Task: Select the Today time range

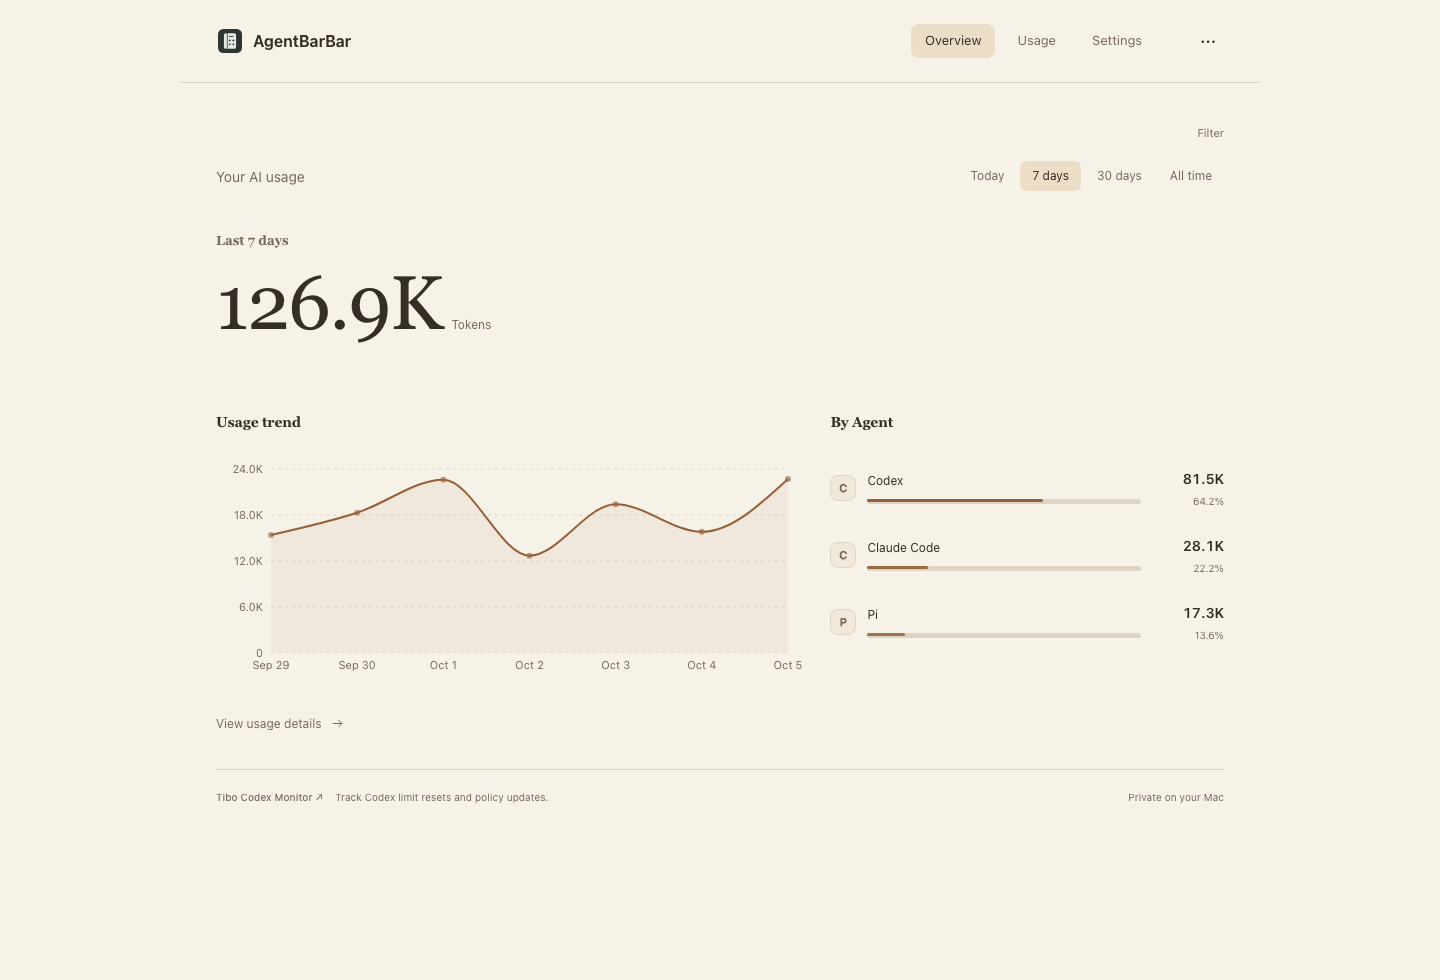Action: tap(987, 176)
